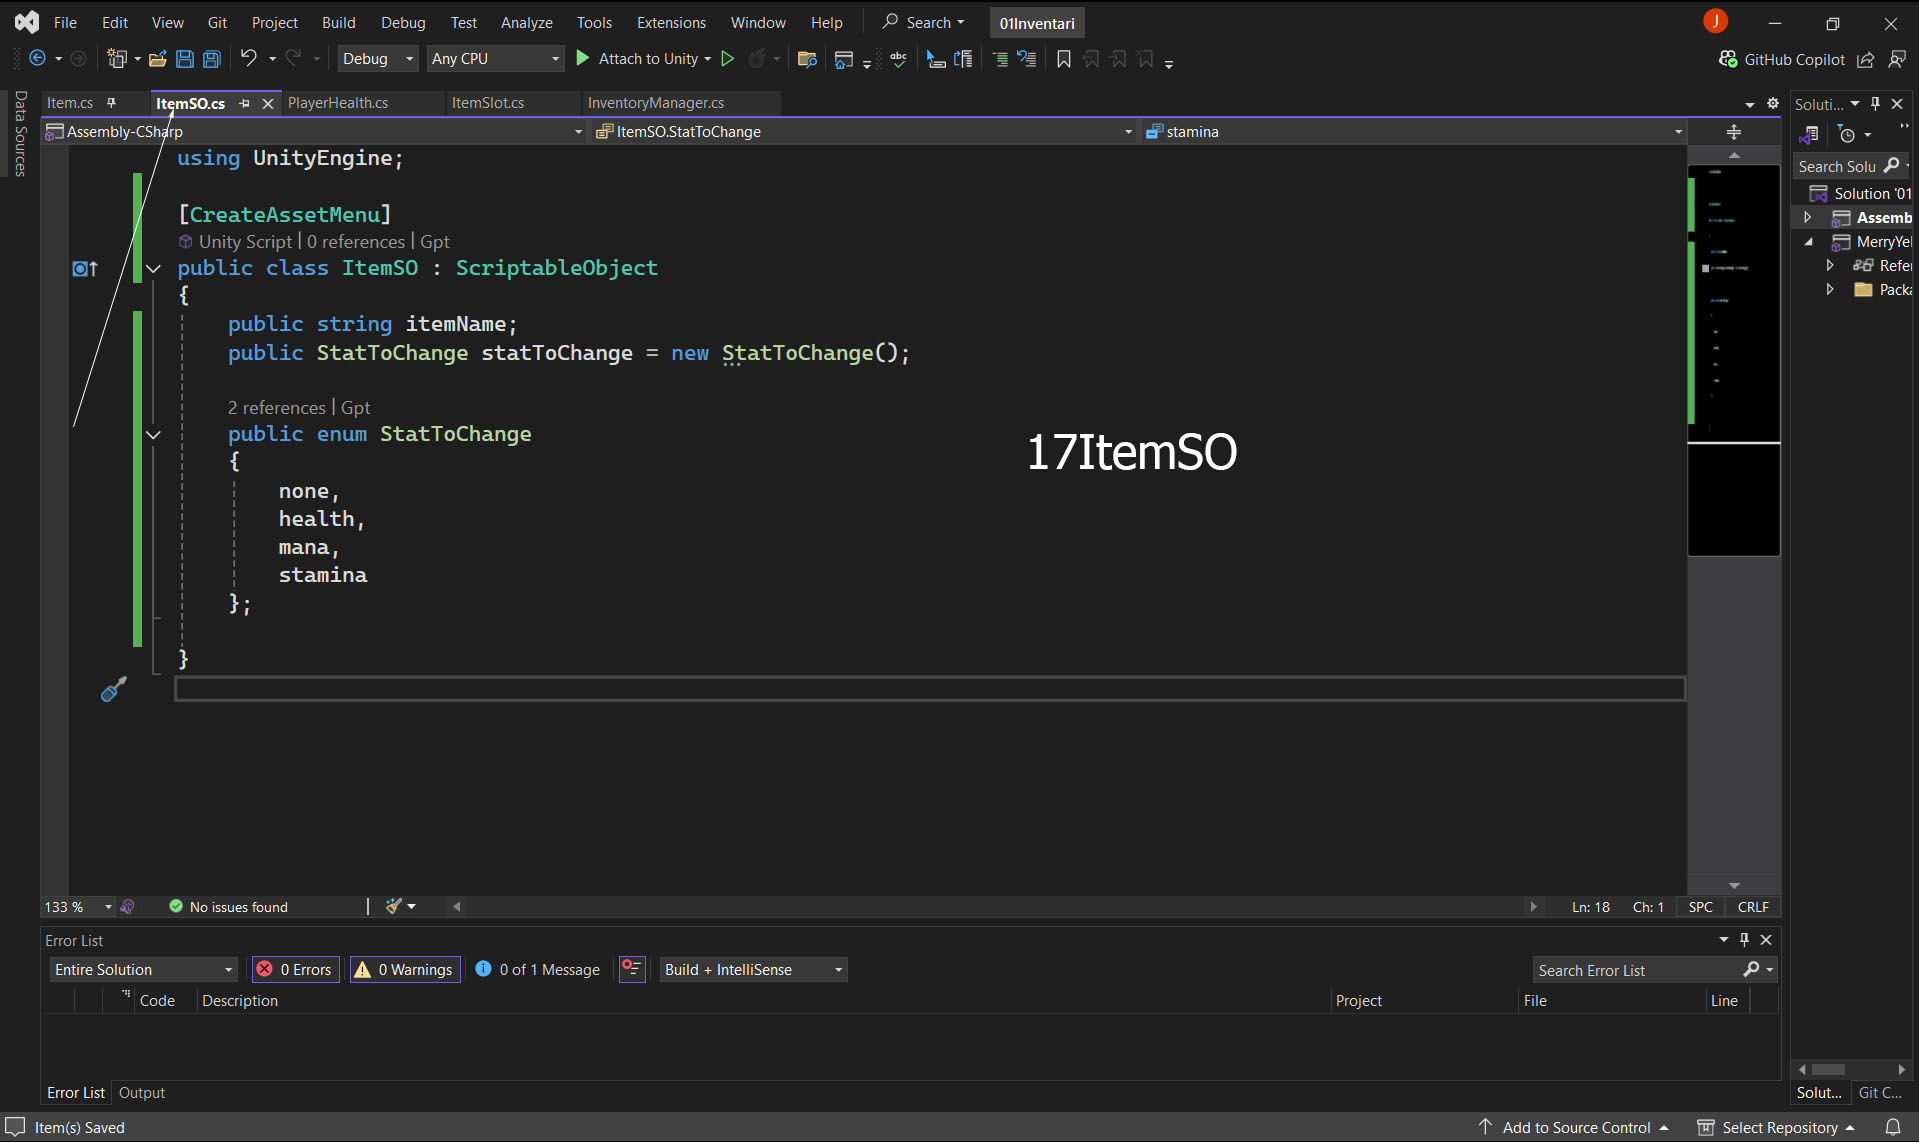
Task: Click the notifications bell in status bar
Action: tap(1892, 1127)
